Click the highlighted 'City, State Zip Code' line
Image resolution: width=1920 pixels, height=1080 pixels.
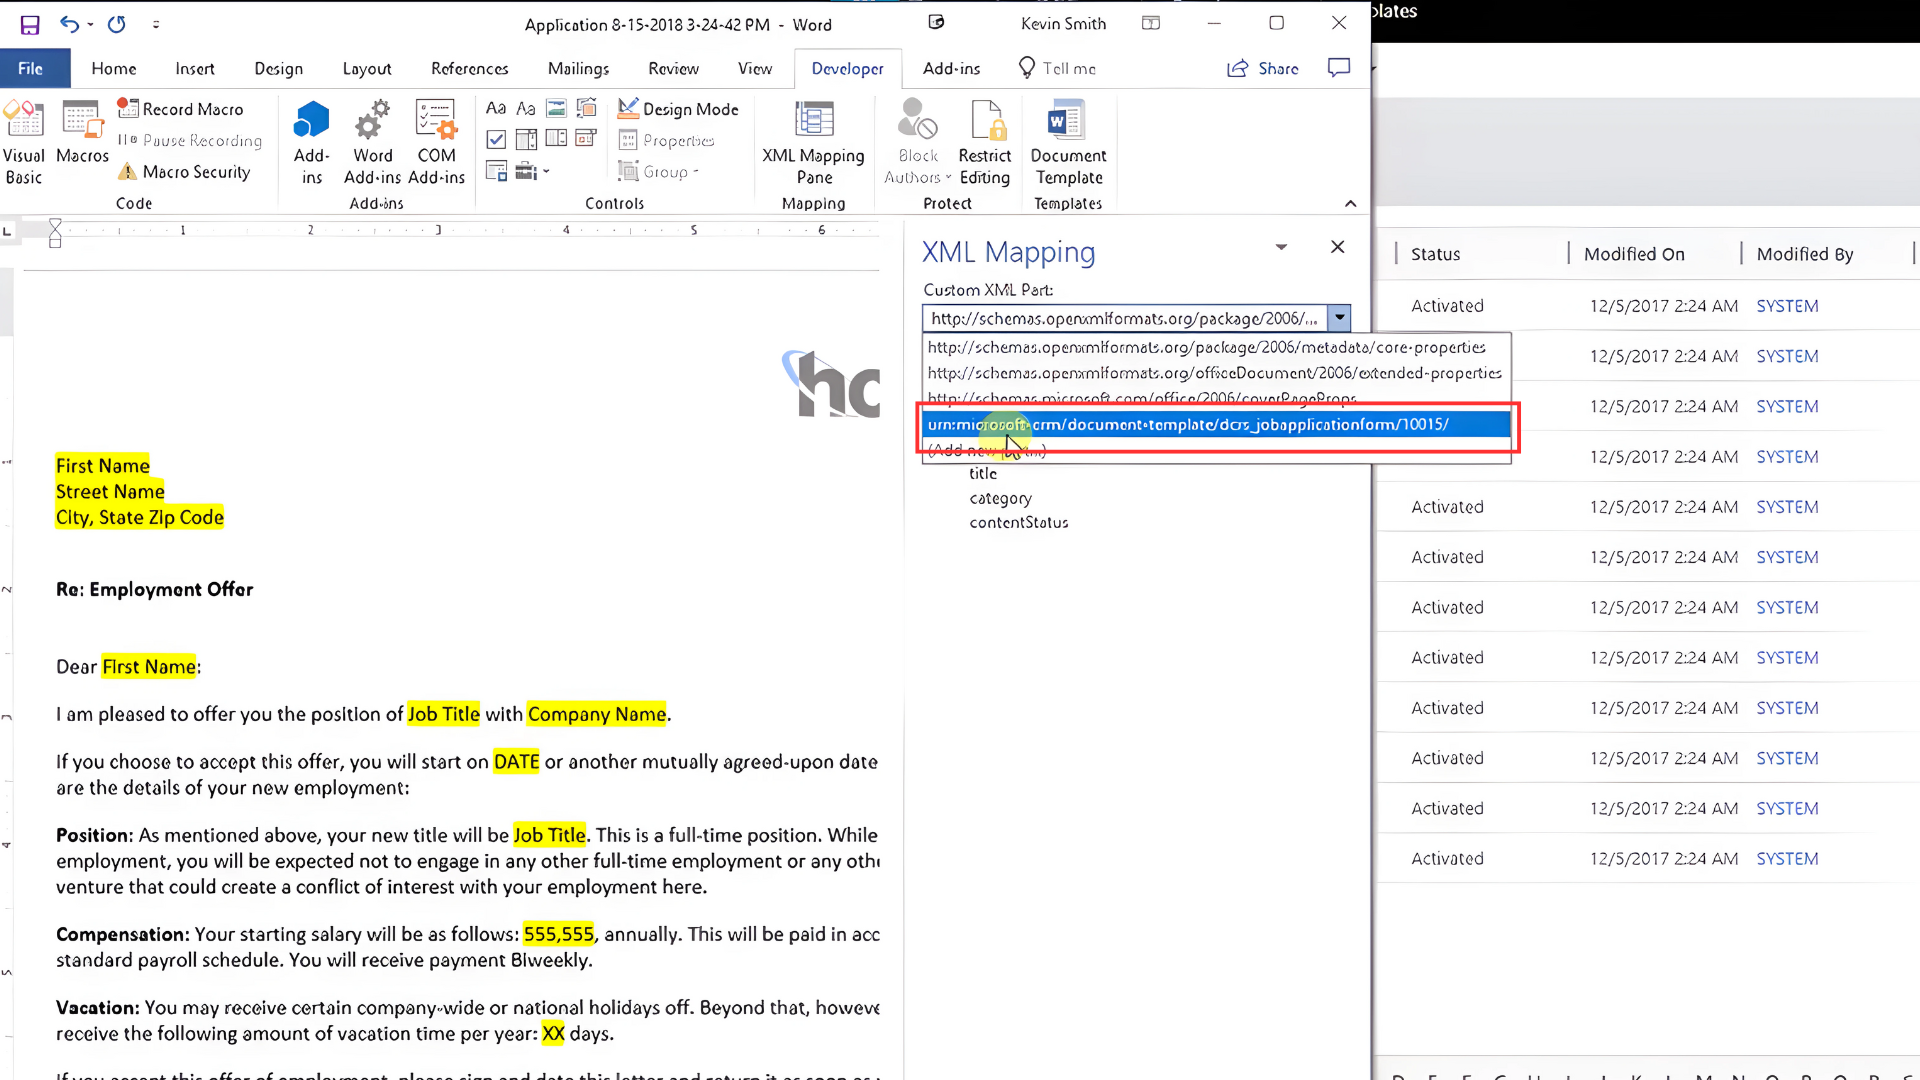[x=140, y=518]
